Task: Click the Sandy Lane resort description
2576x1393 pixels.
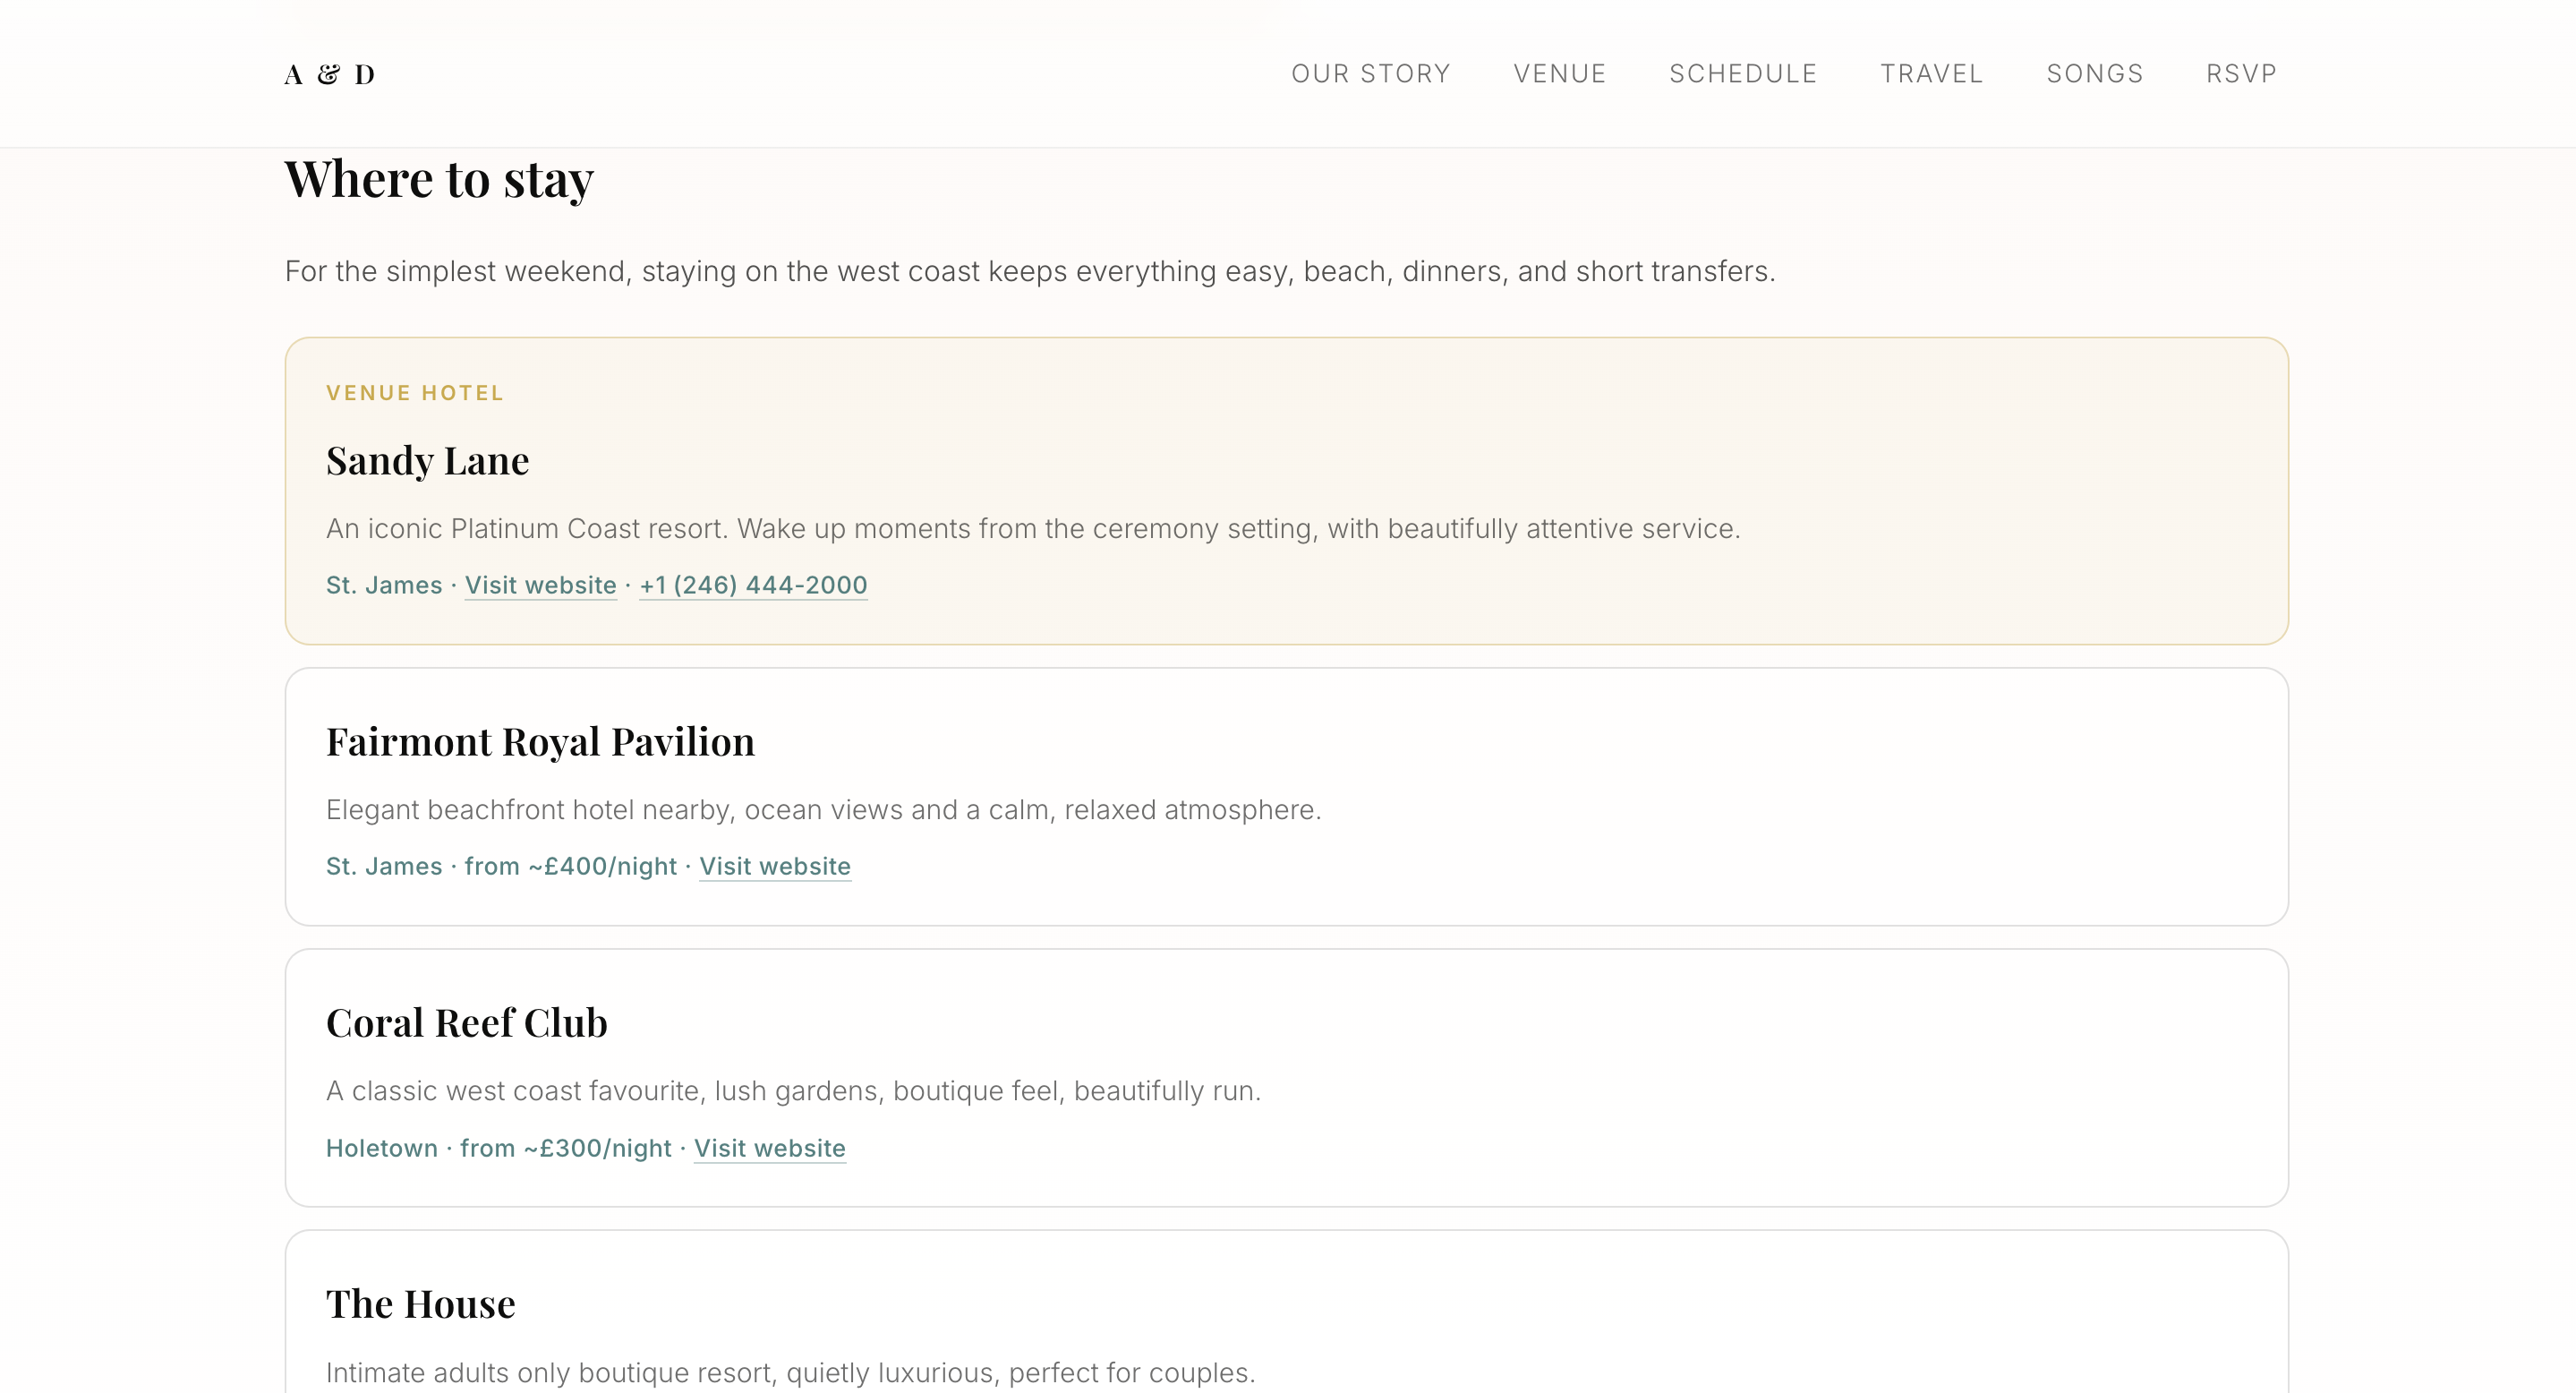Action: coord(1033,529)
